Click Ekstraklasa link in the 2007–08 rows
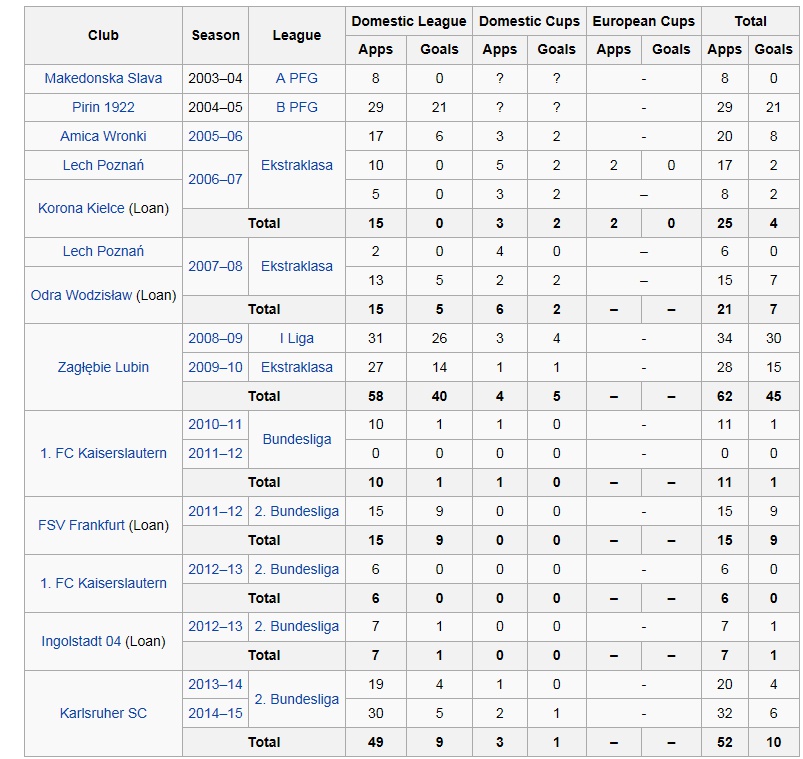The height and width of the screenshot is (759, 803). point(297,266)
